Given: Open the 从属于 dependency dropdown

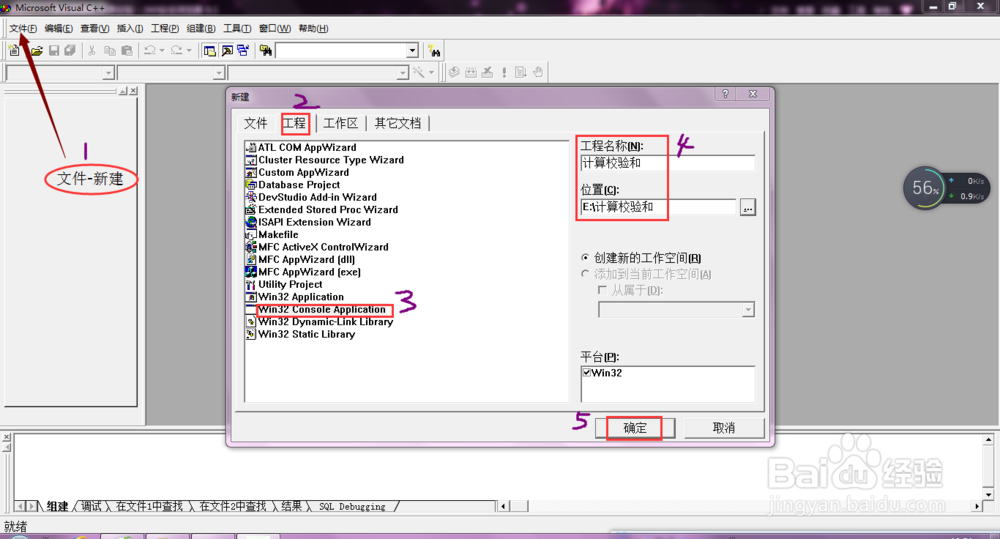Looking at the screenshot, I should tap(748, 310).
